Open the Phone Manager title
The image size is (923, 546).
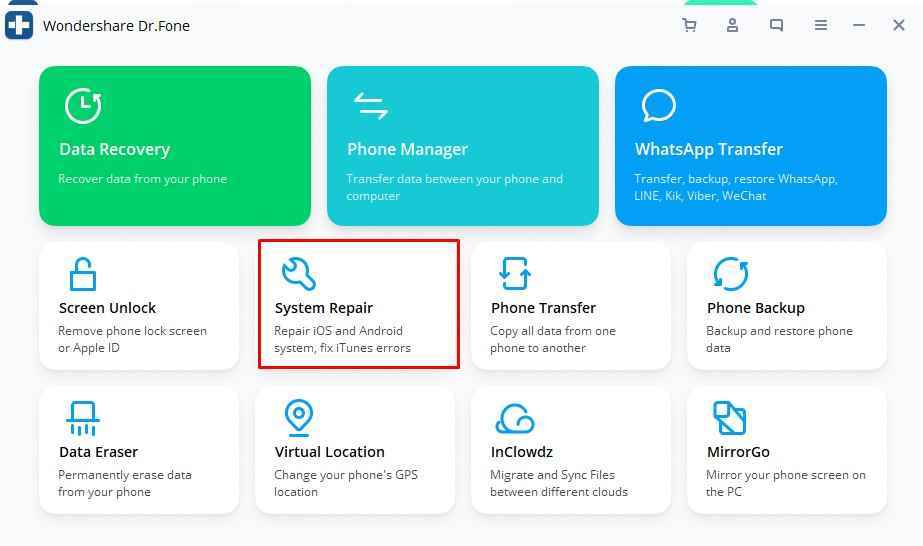tap(407, 149)
